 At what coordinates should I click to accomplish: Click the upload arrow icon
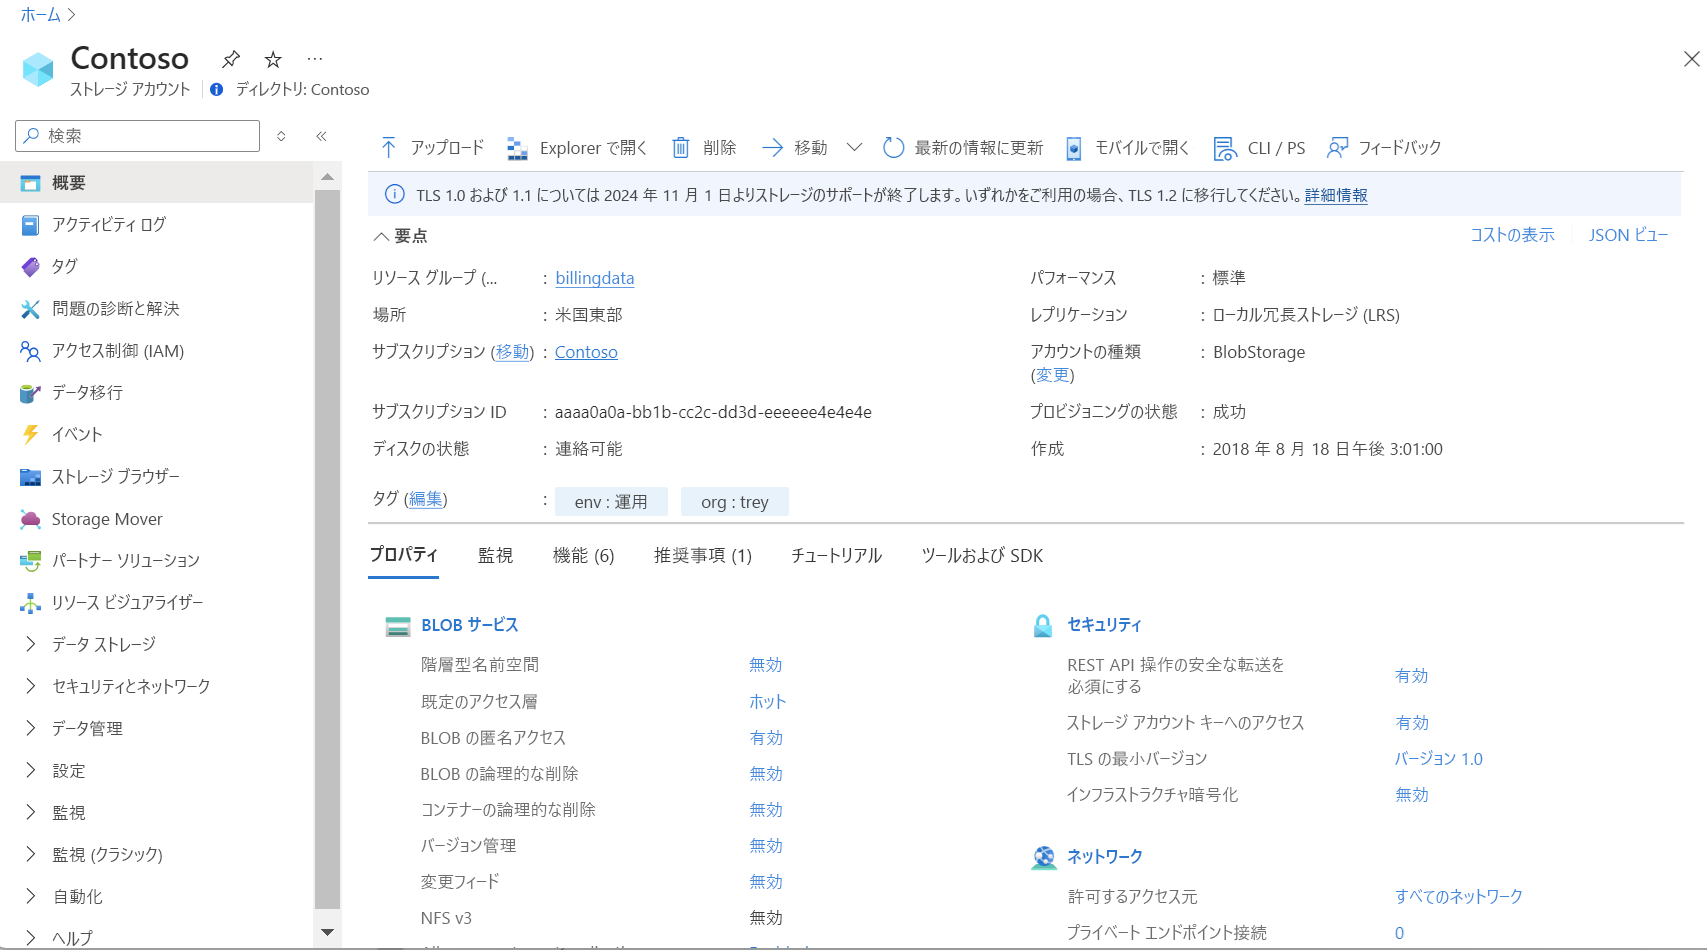[389, 148]
